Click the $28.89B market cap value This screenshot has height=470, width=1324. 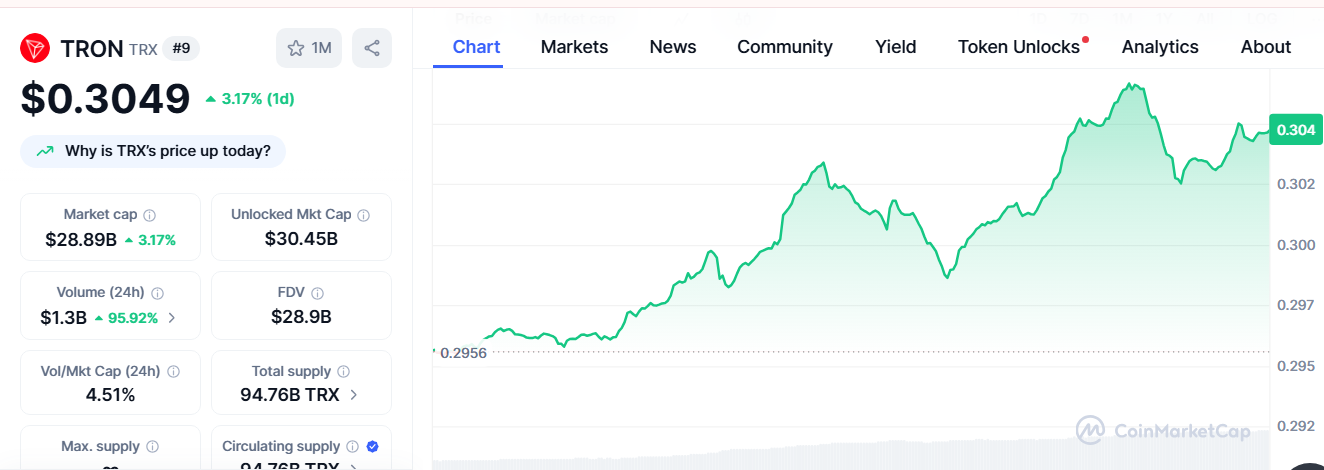click(x=81, y=240)
